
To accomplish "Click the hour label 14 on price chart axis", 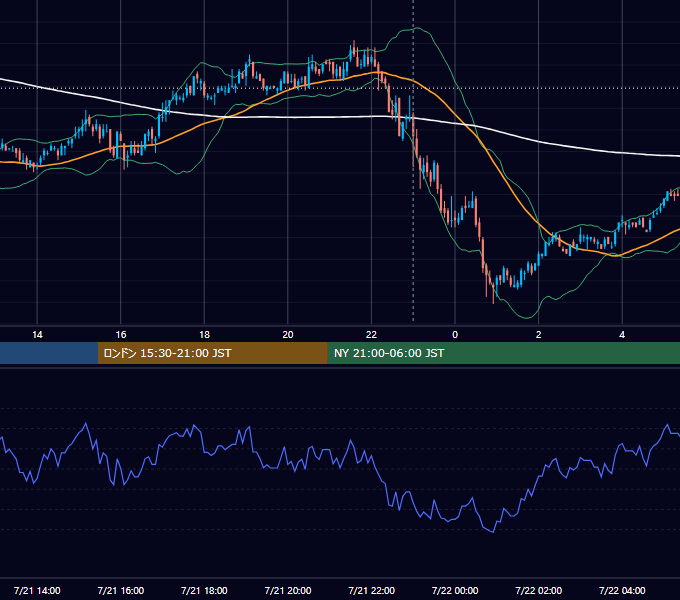I will [x=37, y=335].
